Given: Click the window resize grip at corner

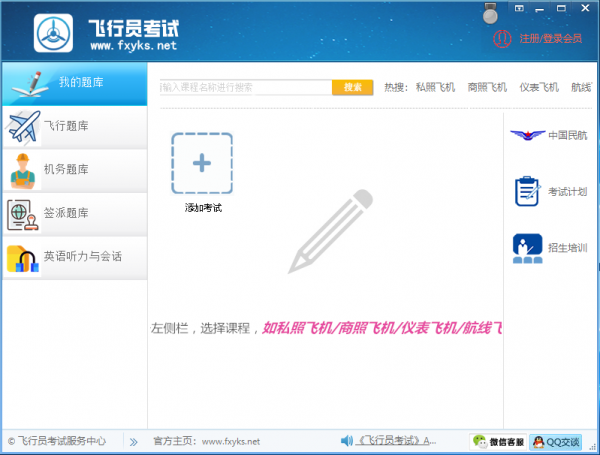Looking at the screenshot, I should pos(593,447).
